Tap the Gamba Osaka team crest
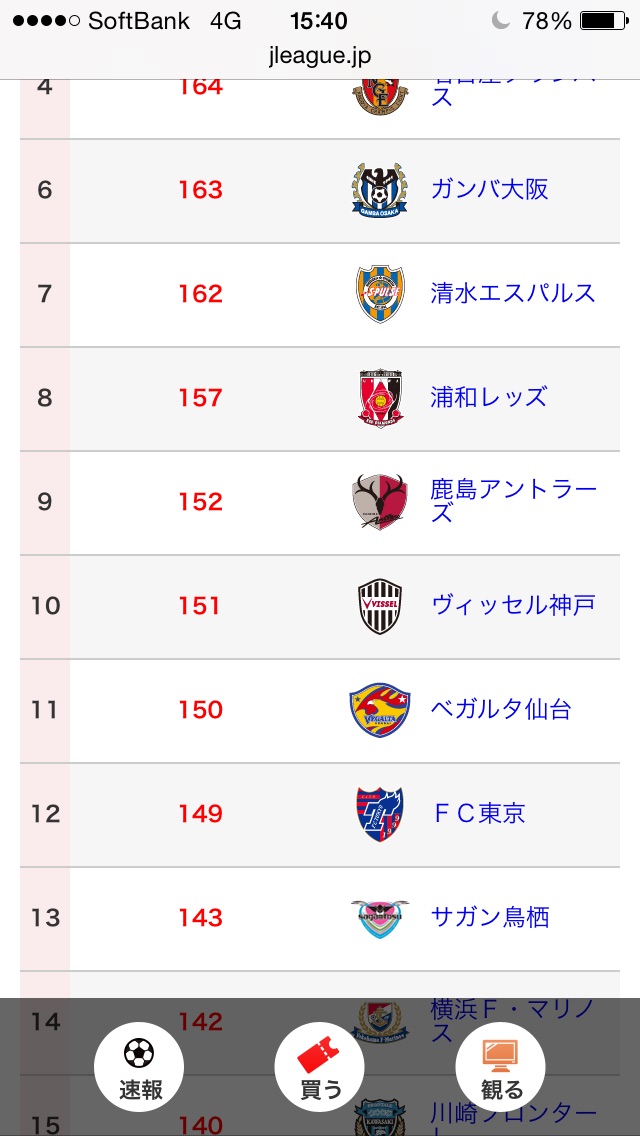 point(380,190)
